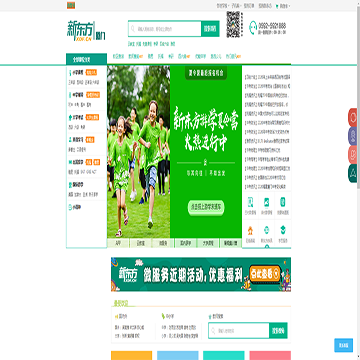Open 大学考试 category in sidebar

click(x=77, y=117)
